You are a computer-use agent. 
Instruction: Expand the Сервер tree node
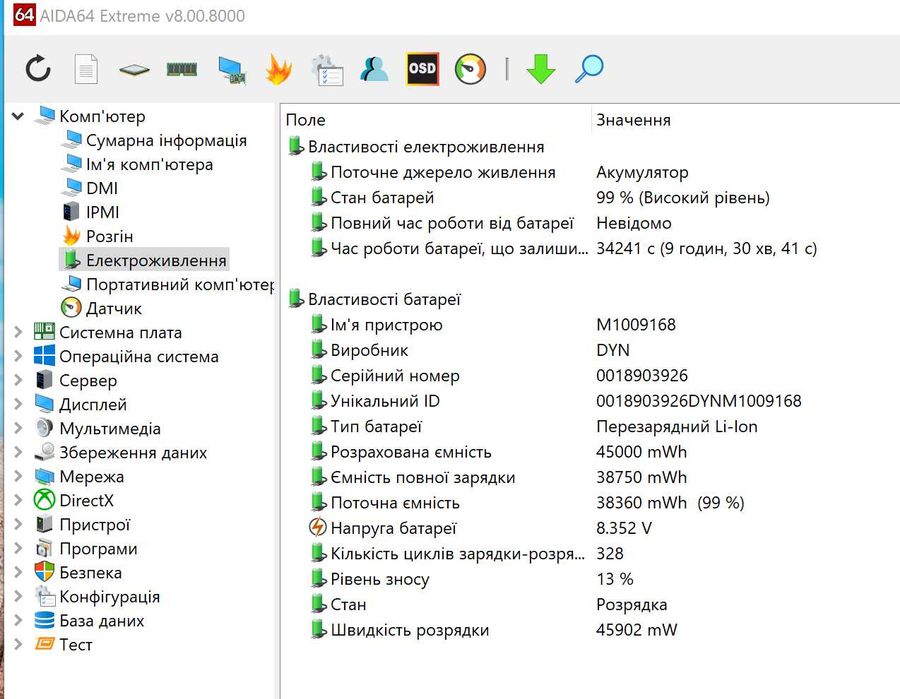[18, 380]
